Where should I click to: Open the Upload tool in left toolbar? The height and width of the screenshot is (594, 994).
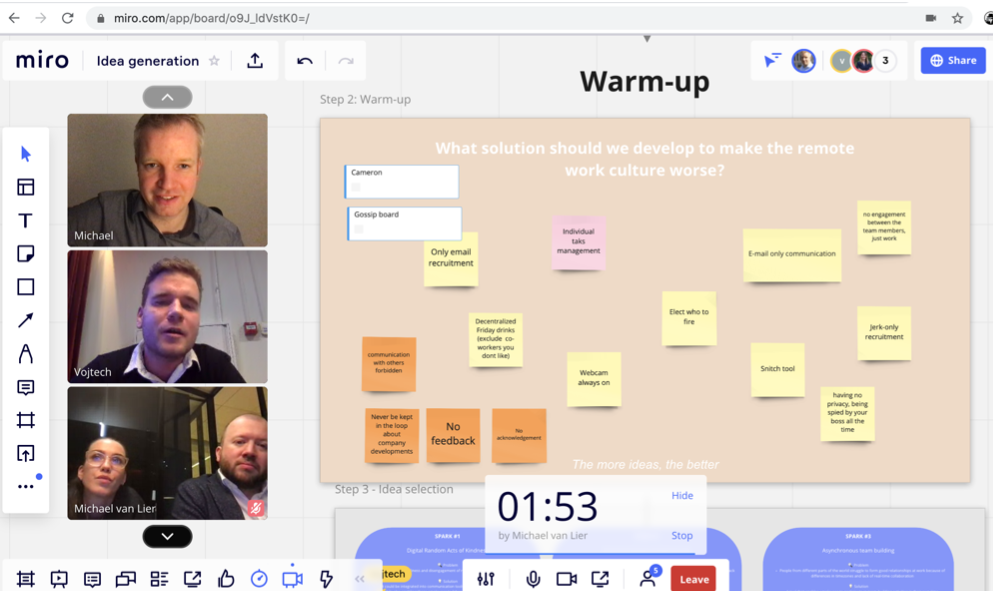[x=25, y=453]
